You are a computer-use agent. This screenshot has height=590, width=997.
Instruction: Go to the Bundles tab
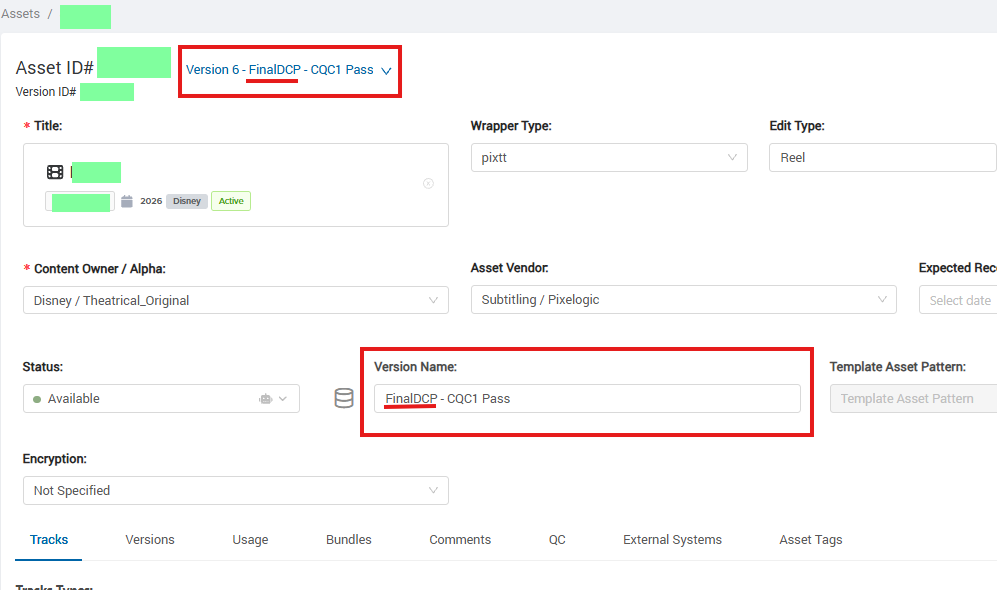click(349, 540)
